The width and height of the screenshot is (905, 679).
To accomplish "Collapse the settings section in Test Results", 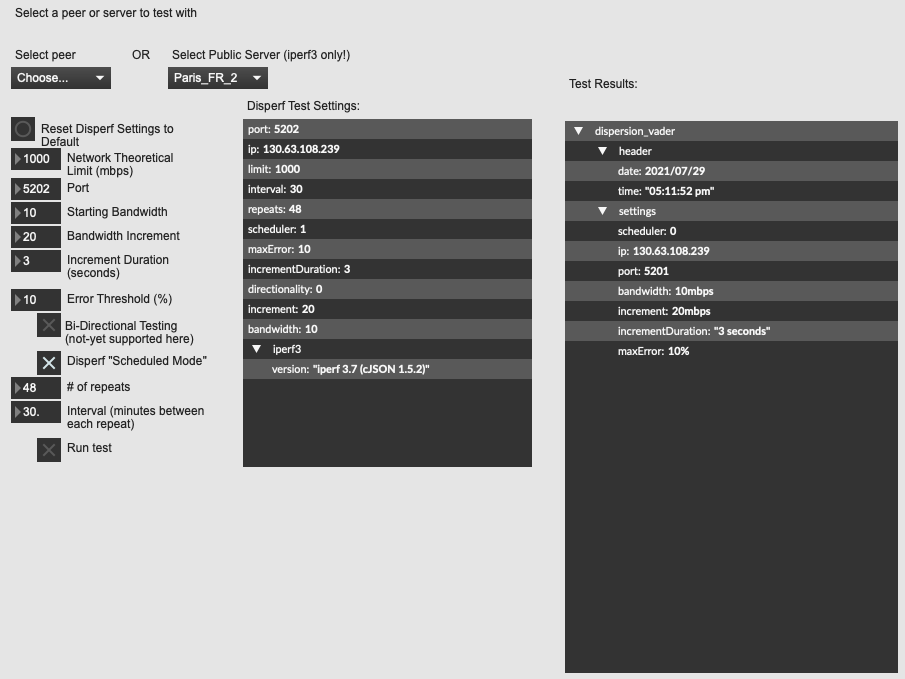I will [603, 211].
